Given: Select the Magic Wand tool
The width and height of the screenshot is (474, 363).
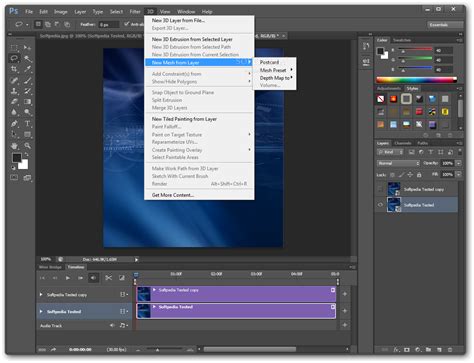Looking at the screenshot, I should 27,59.
